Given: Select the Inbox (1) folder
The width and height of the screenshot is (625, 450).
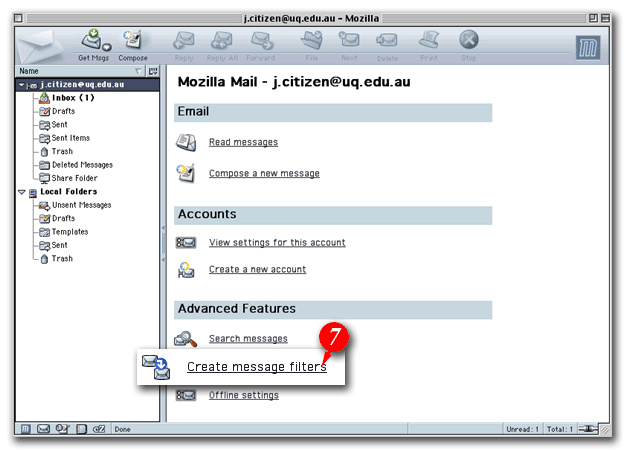Looking at the screenshot, I should click(x=73, y=98).
